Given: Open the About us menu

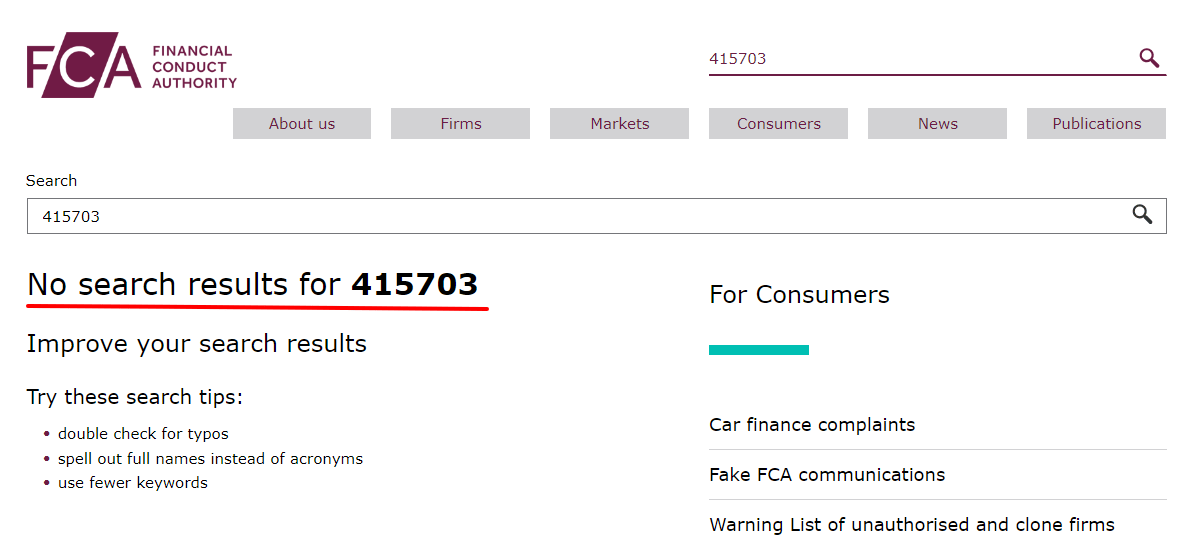Looking at the screenshot, I should coord(302,124).
